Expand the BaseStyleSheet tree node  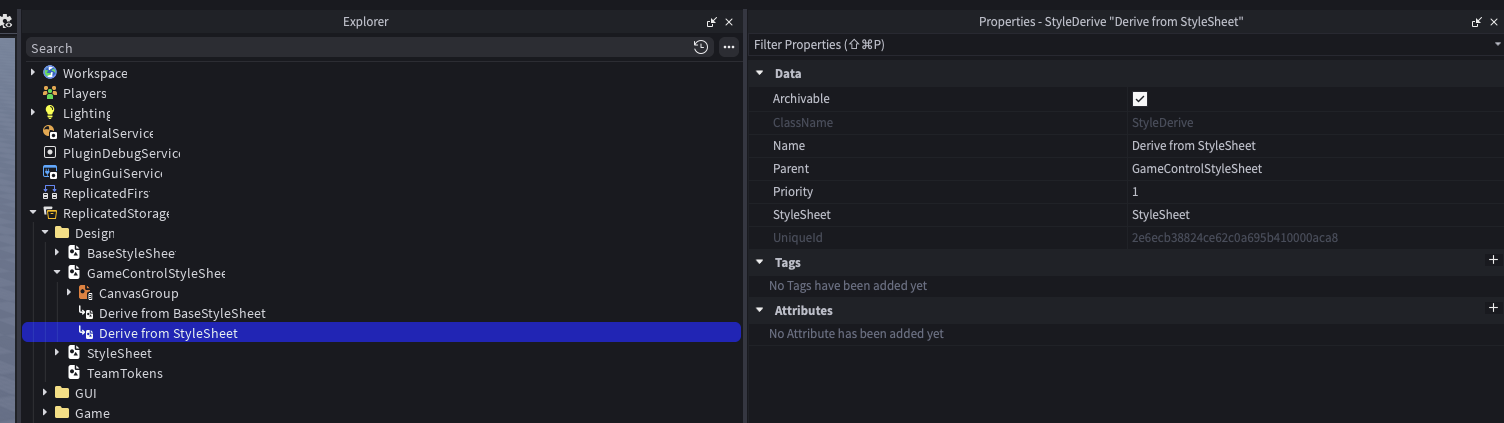click(x=57, y=253)
